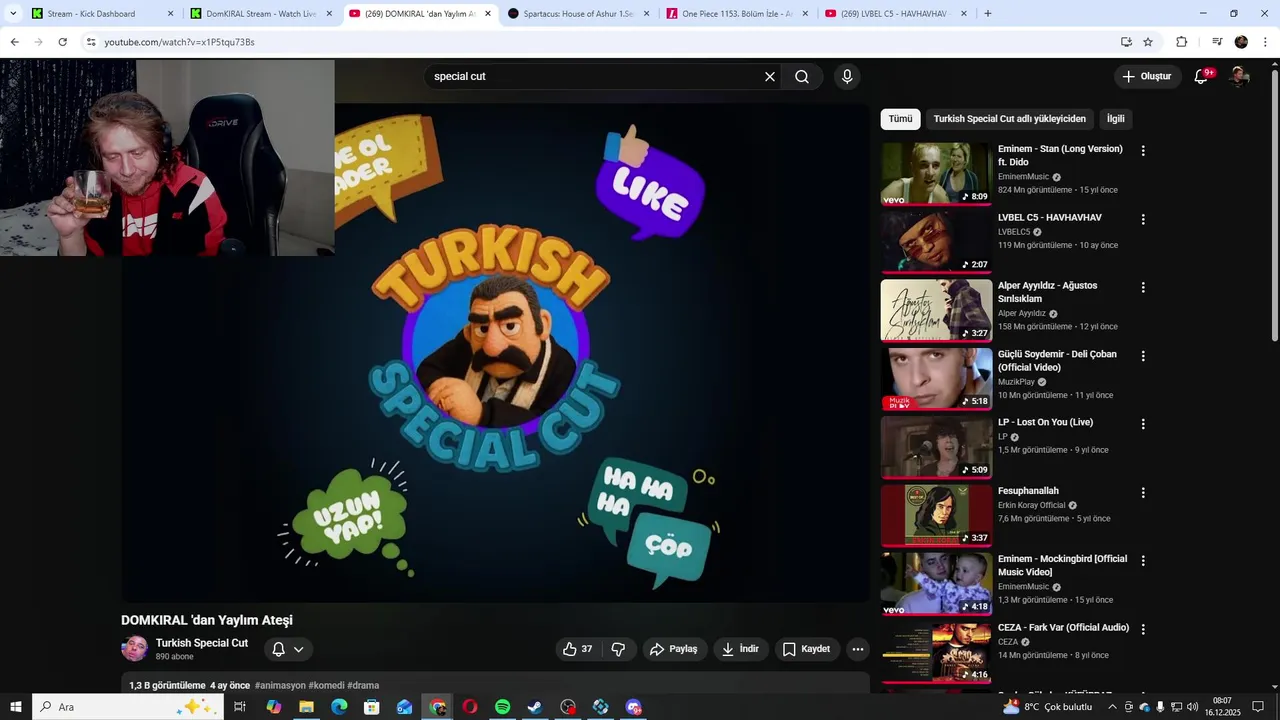This screenshot has width=1280, height=720.
Task: Open Windows Start menu
Action: (15, 707)
